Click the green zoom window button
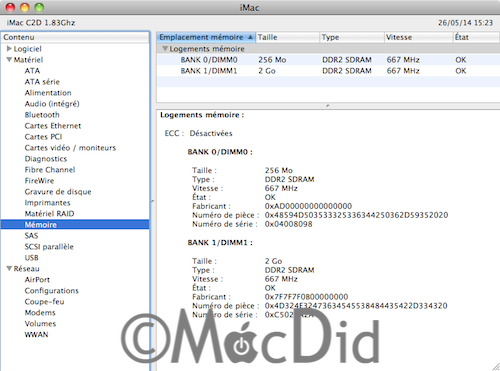 (x=39, y=7)
